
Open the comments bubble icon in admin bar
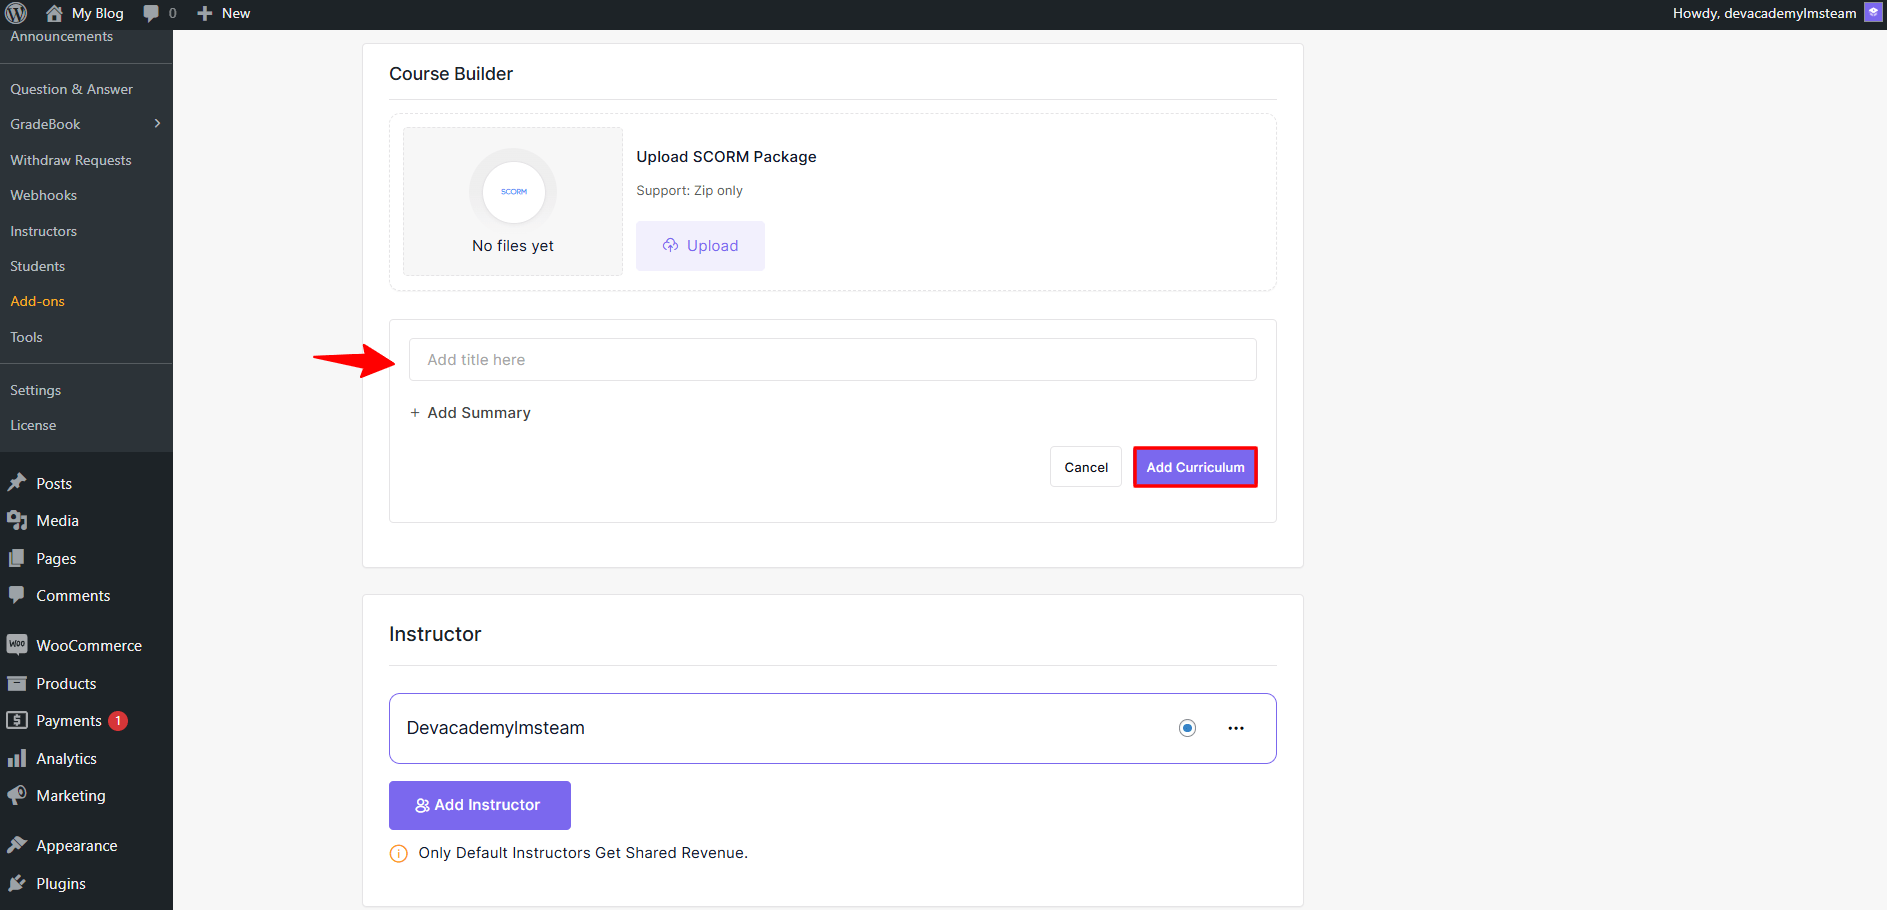pos(151,13)
